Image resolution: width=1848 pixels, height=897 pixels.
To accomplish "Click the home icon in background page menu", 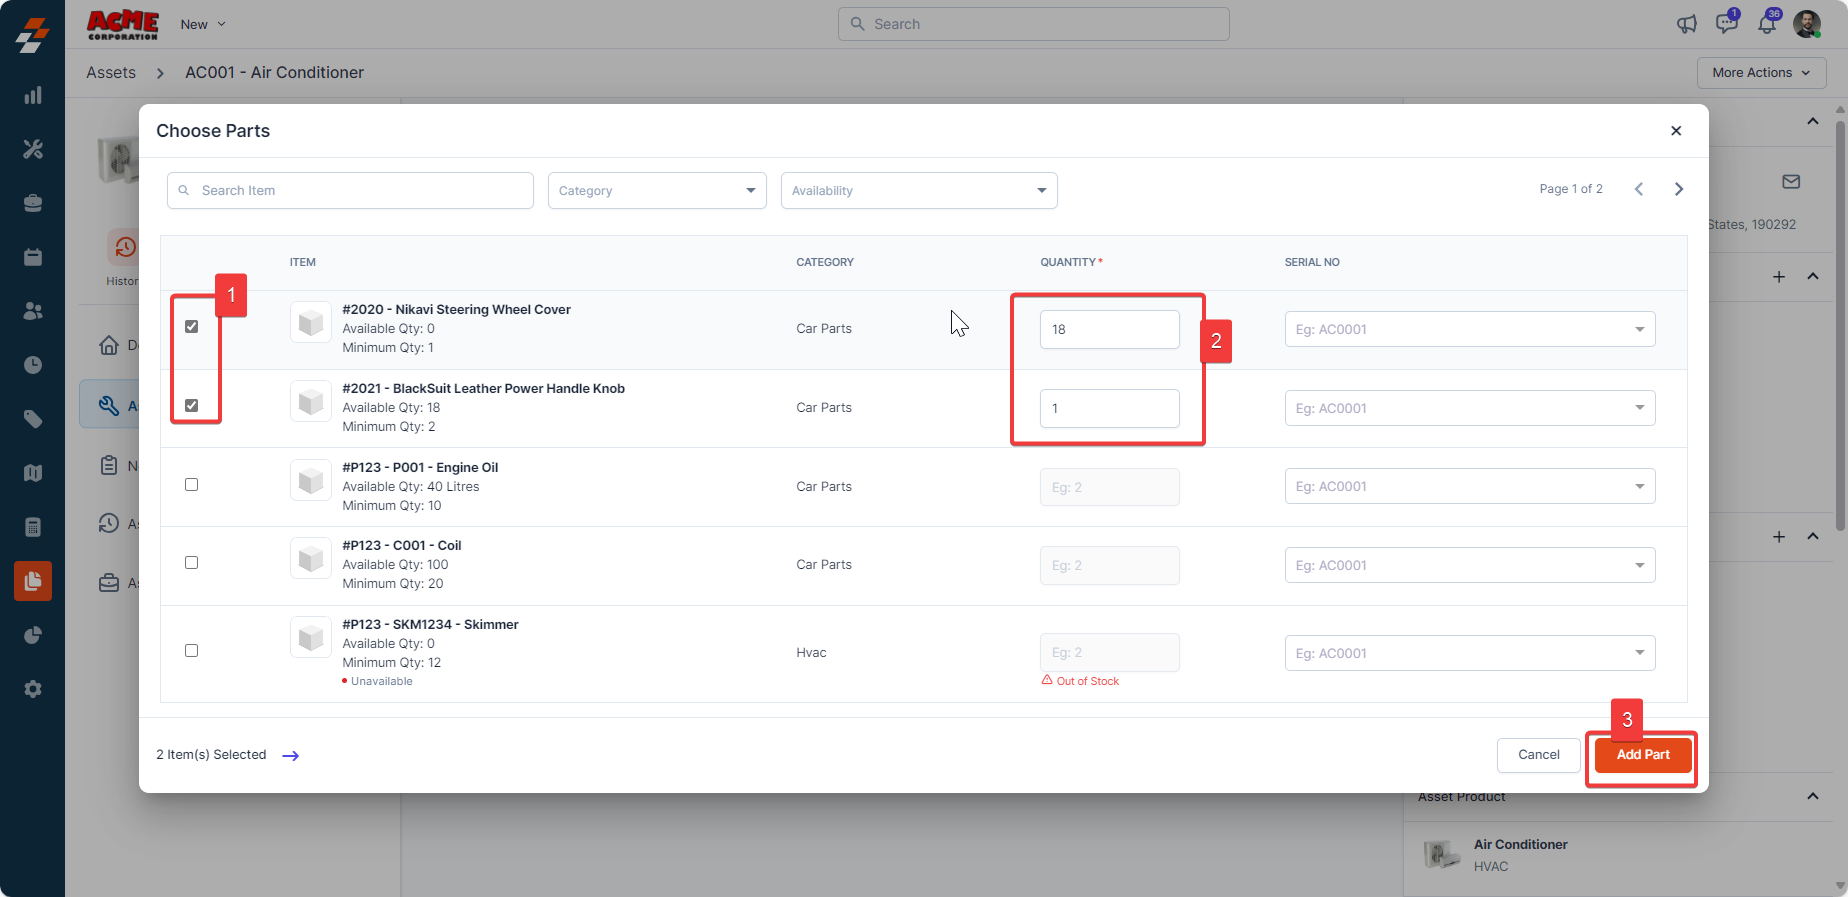I will pos(109,345).
